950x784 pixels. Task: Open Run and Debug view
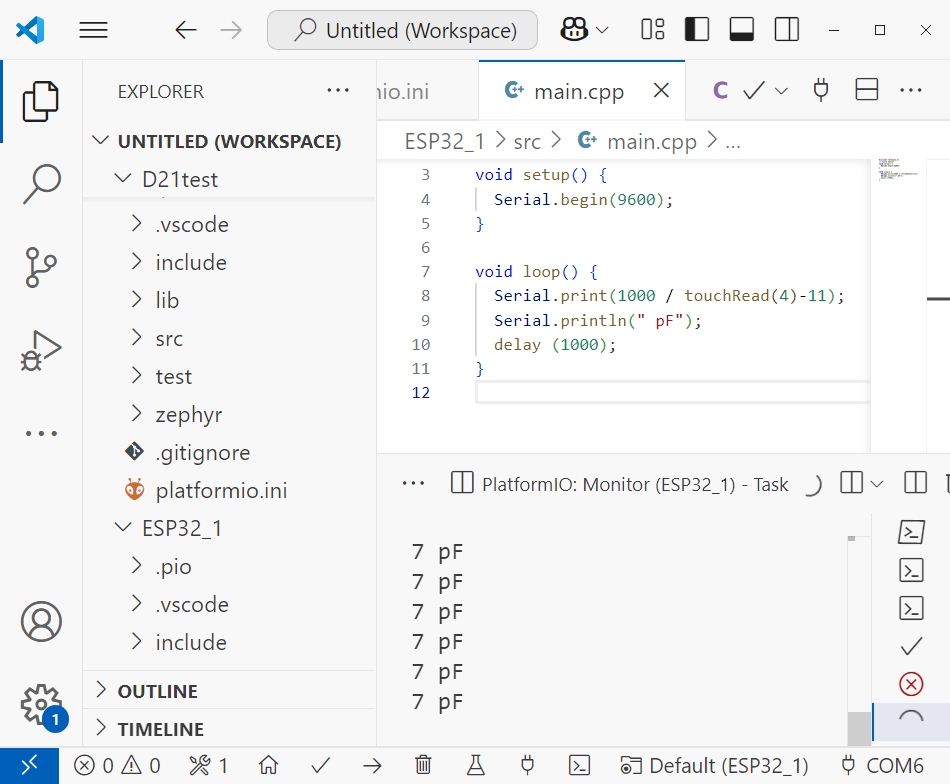tap(41, 351)
